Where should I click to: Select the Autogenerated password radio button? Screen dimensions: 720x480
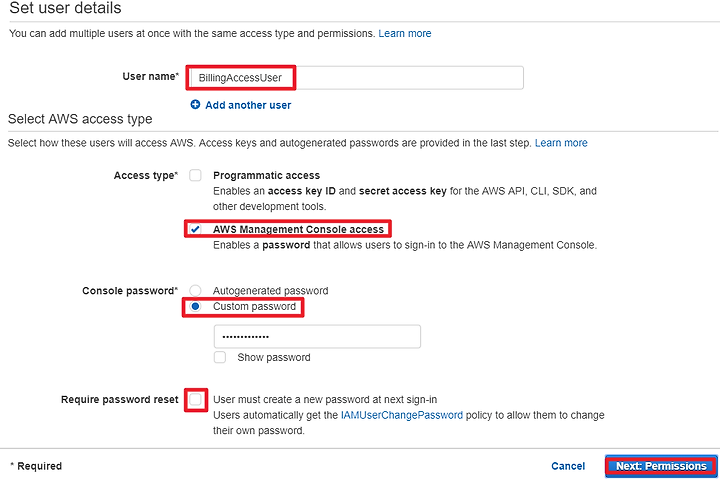196,290
